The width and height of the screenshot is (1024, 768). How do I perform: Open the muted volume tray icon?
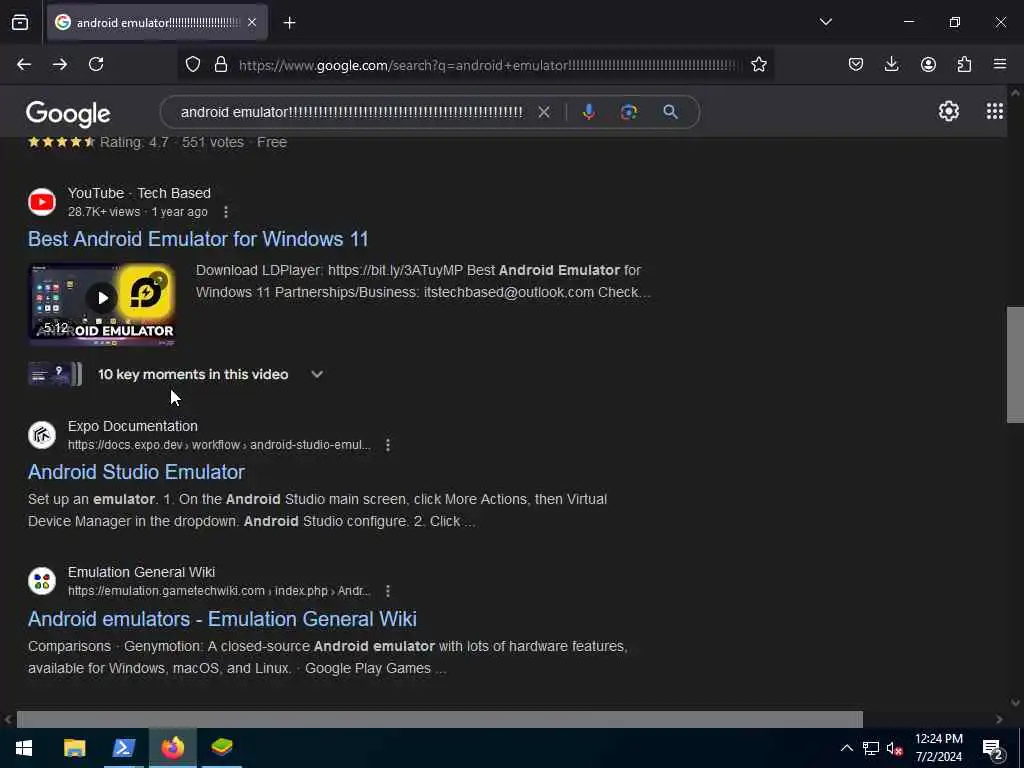click(894, 748)
